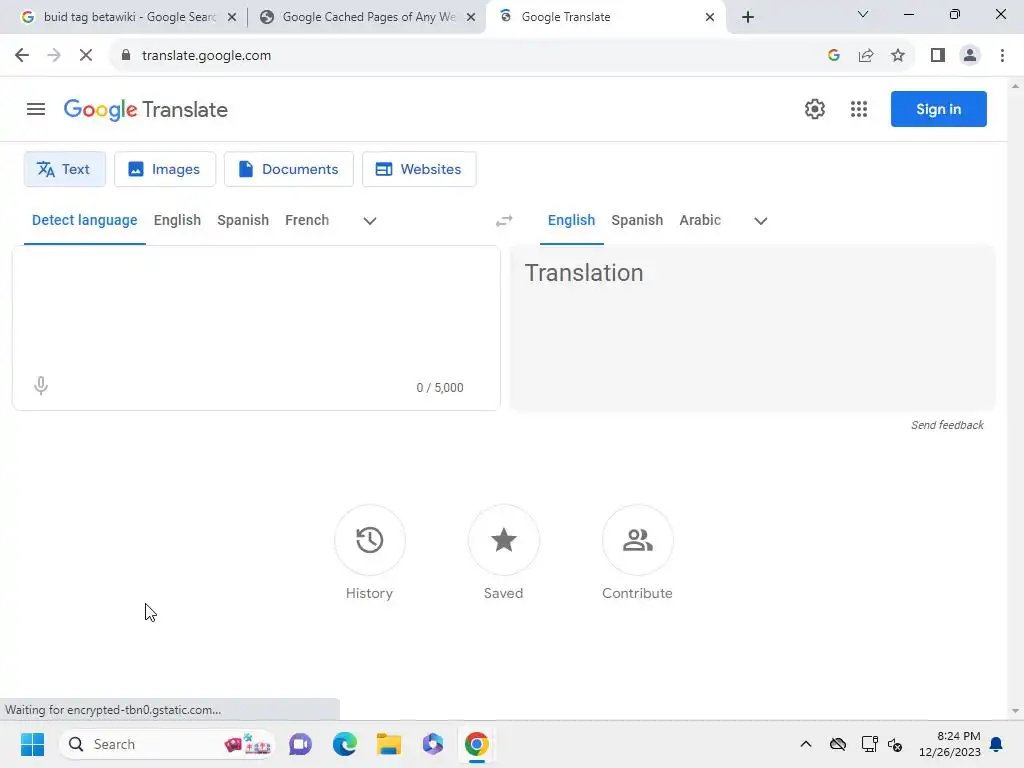Screen dimensions: 1024x768
Task: Open the taskbar clock and date
Action: pos(950,744)
